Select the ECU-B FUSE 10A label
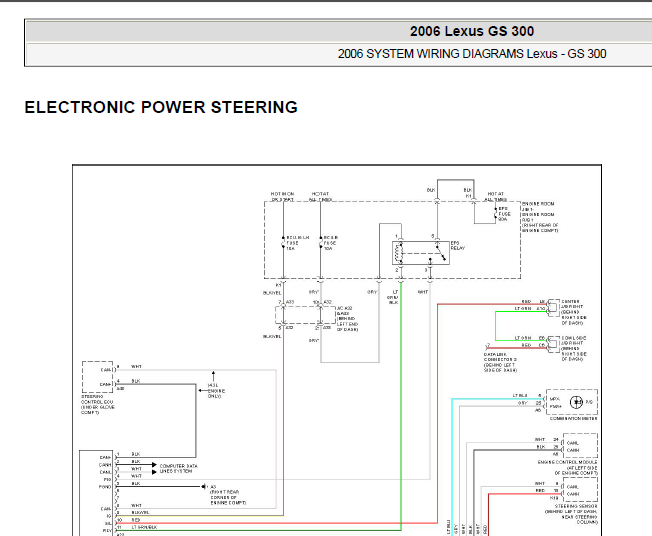Image resolution: width=652 pixels, height=536 pixels. point(331,243)
